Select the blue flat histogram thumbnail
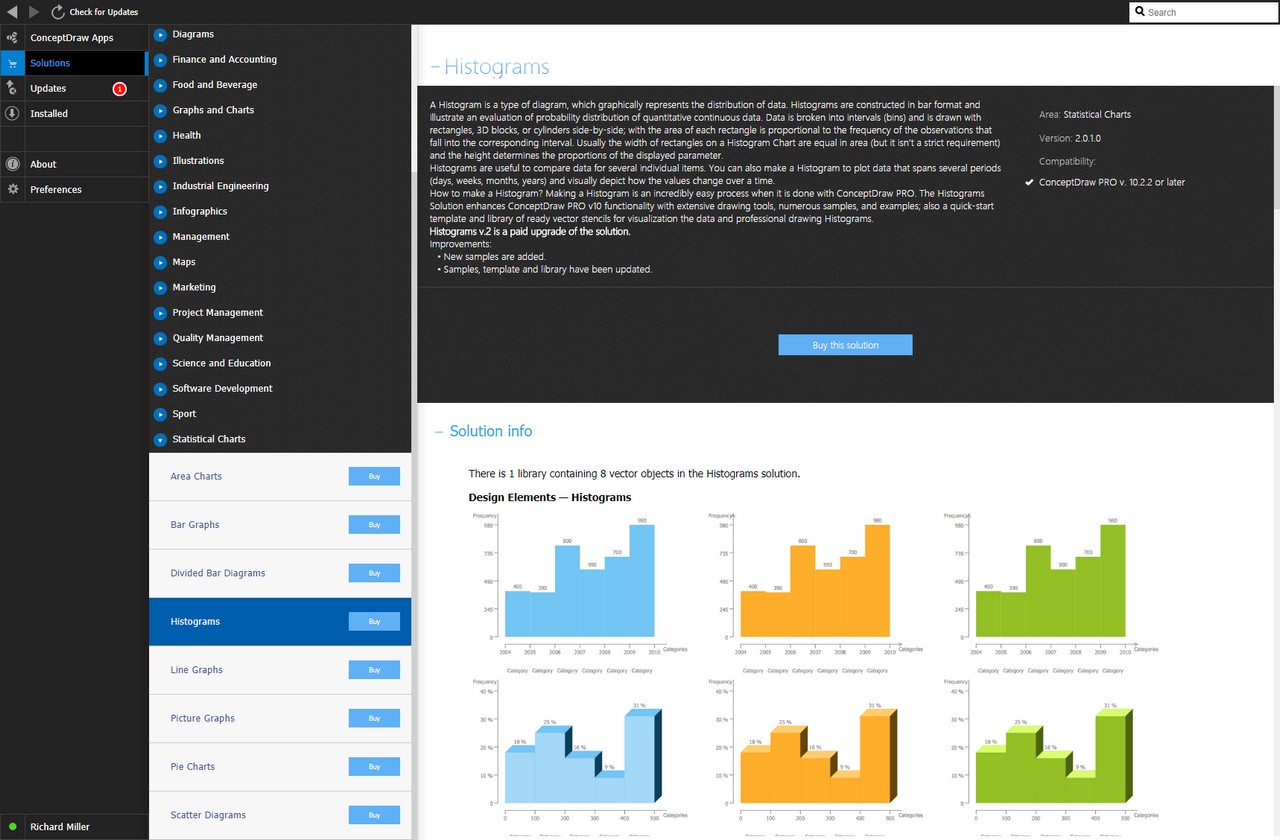 [x=579, y=584]
